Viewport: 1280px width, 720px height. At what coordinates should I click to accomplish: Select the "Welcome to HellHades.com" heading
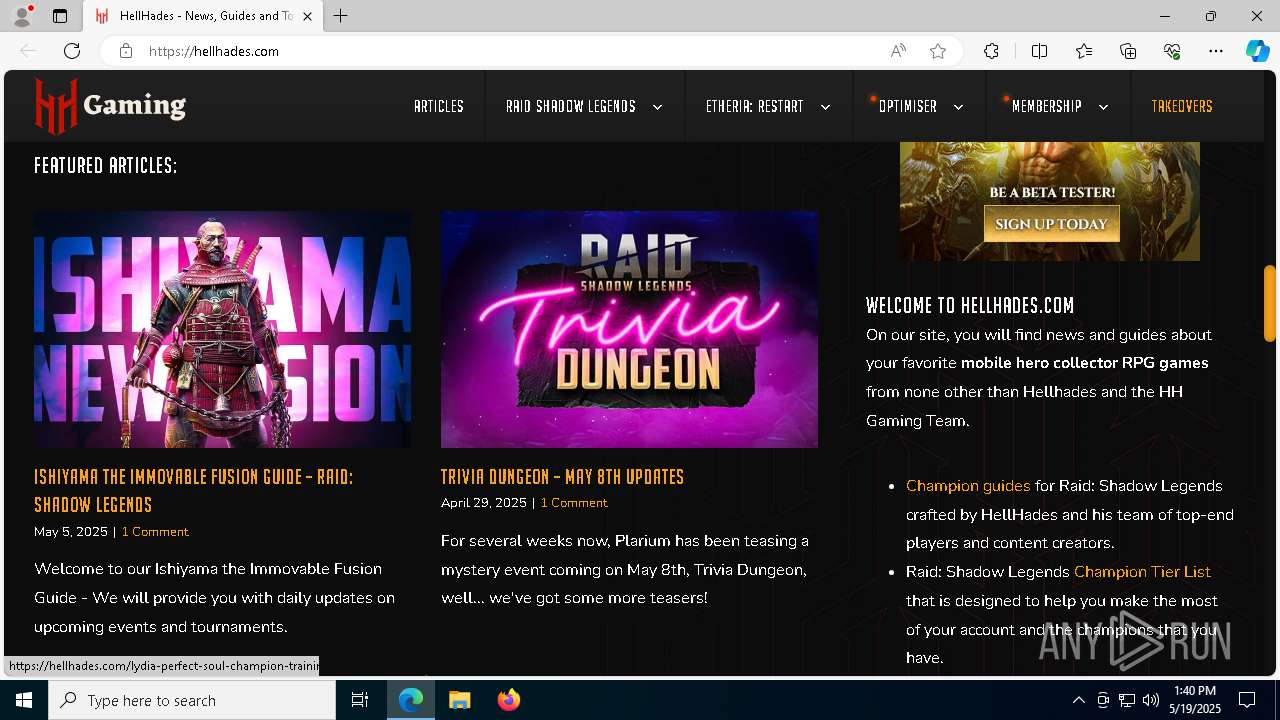point(970,305)
